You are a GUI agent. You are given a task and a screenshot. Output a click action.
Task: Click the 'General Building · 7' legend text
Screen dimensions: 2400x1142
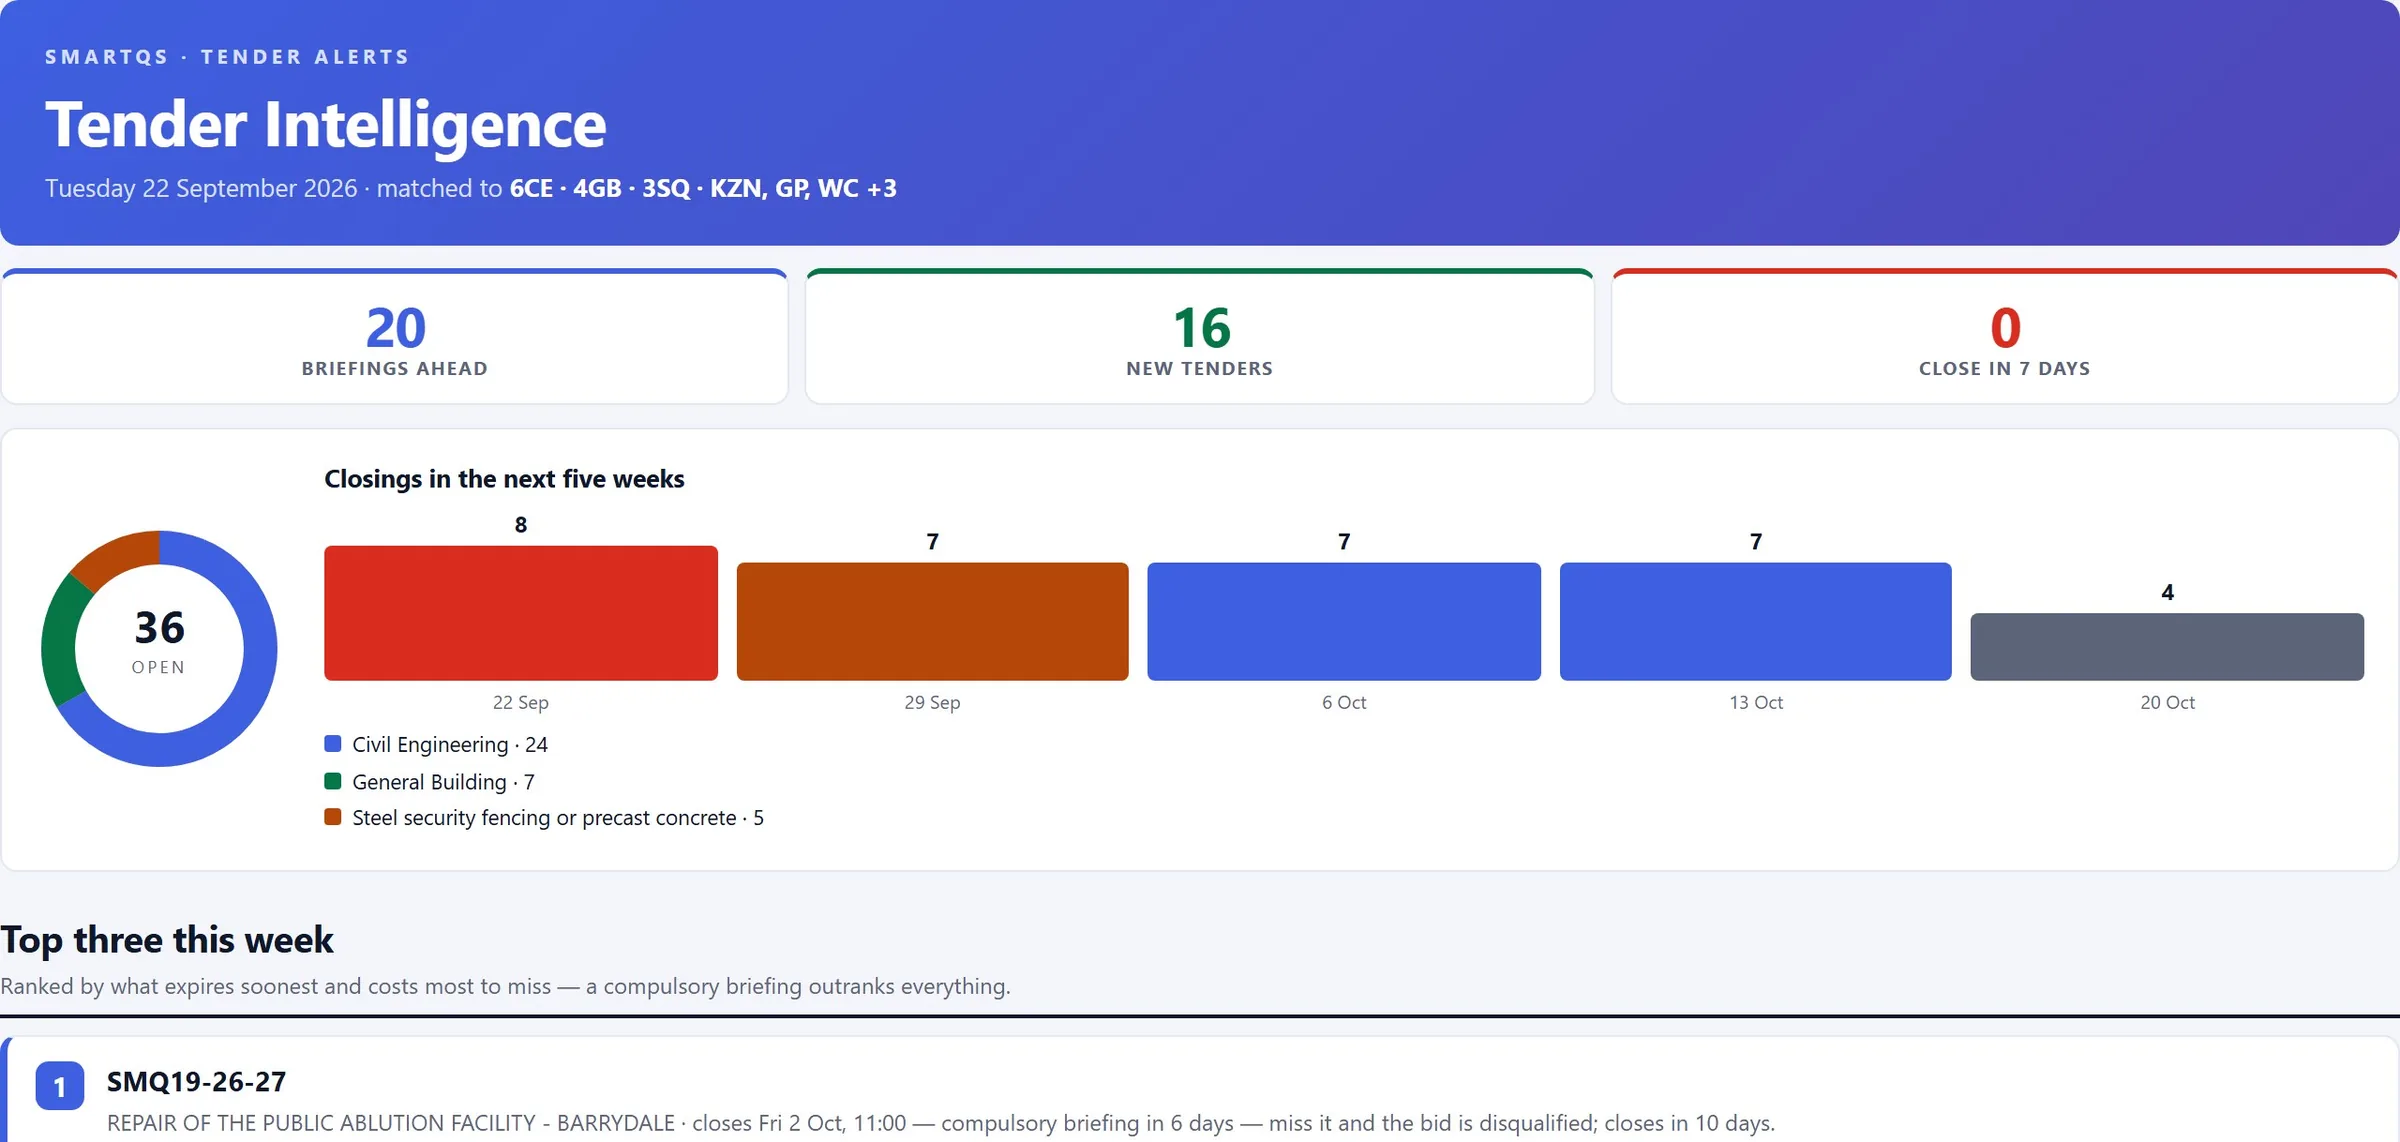coord(443,781)
